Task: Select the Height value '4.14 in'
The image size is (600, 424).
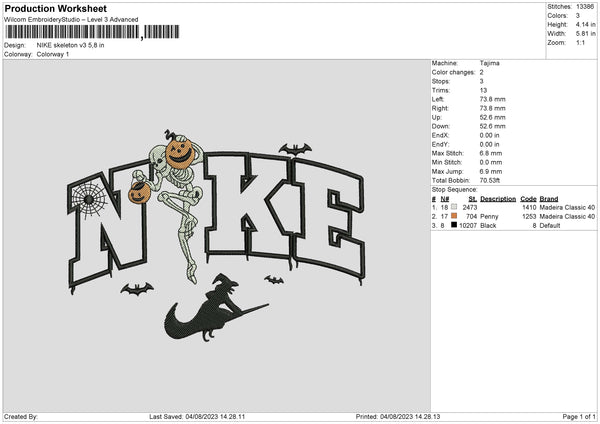Action: (x=585, y=24)
